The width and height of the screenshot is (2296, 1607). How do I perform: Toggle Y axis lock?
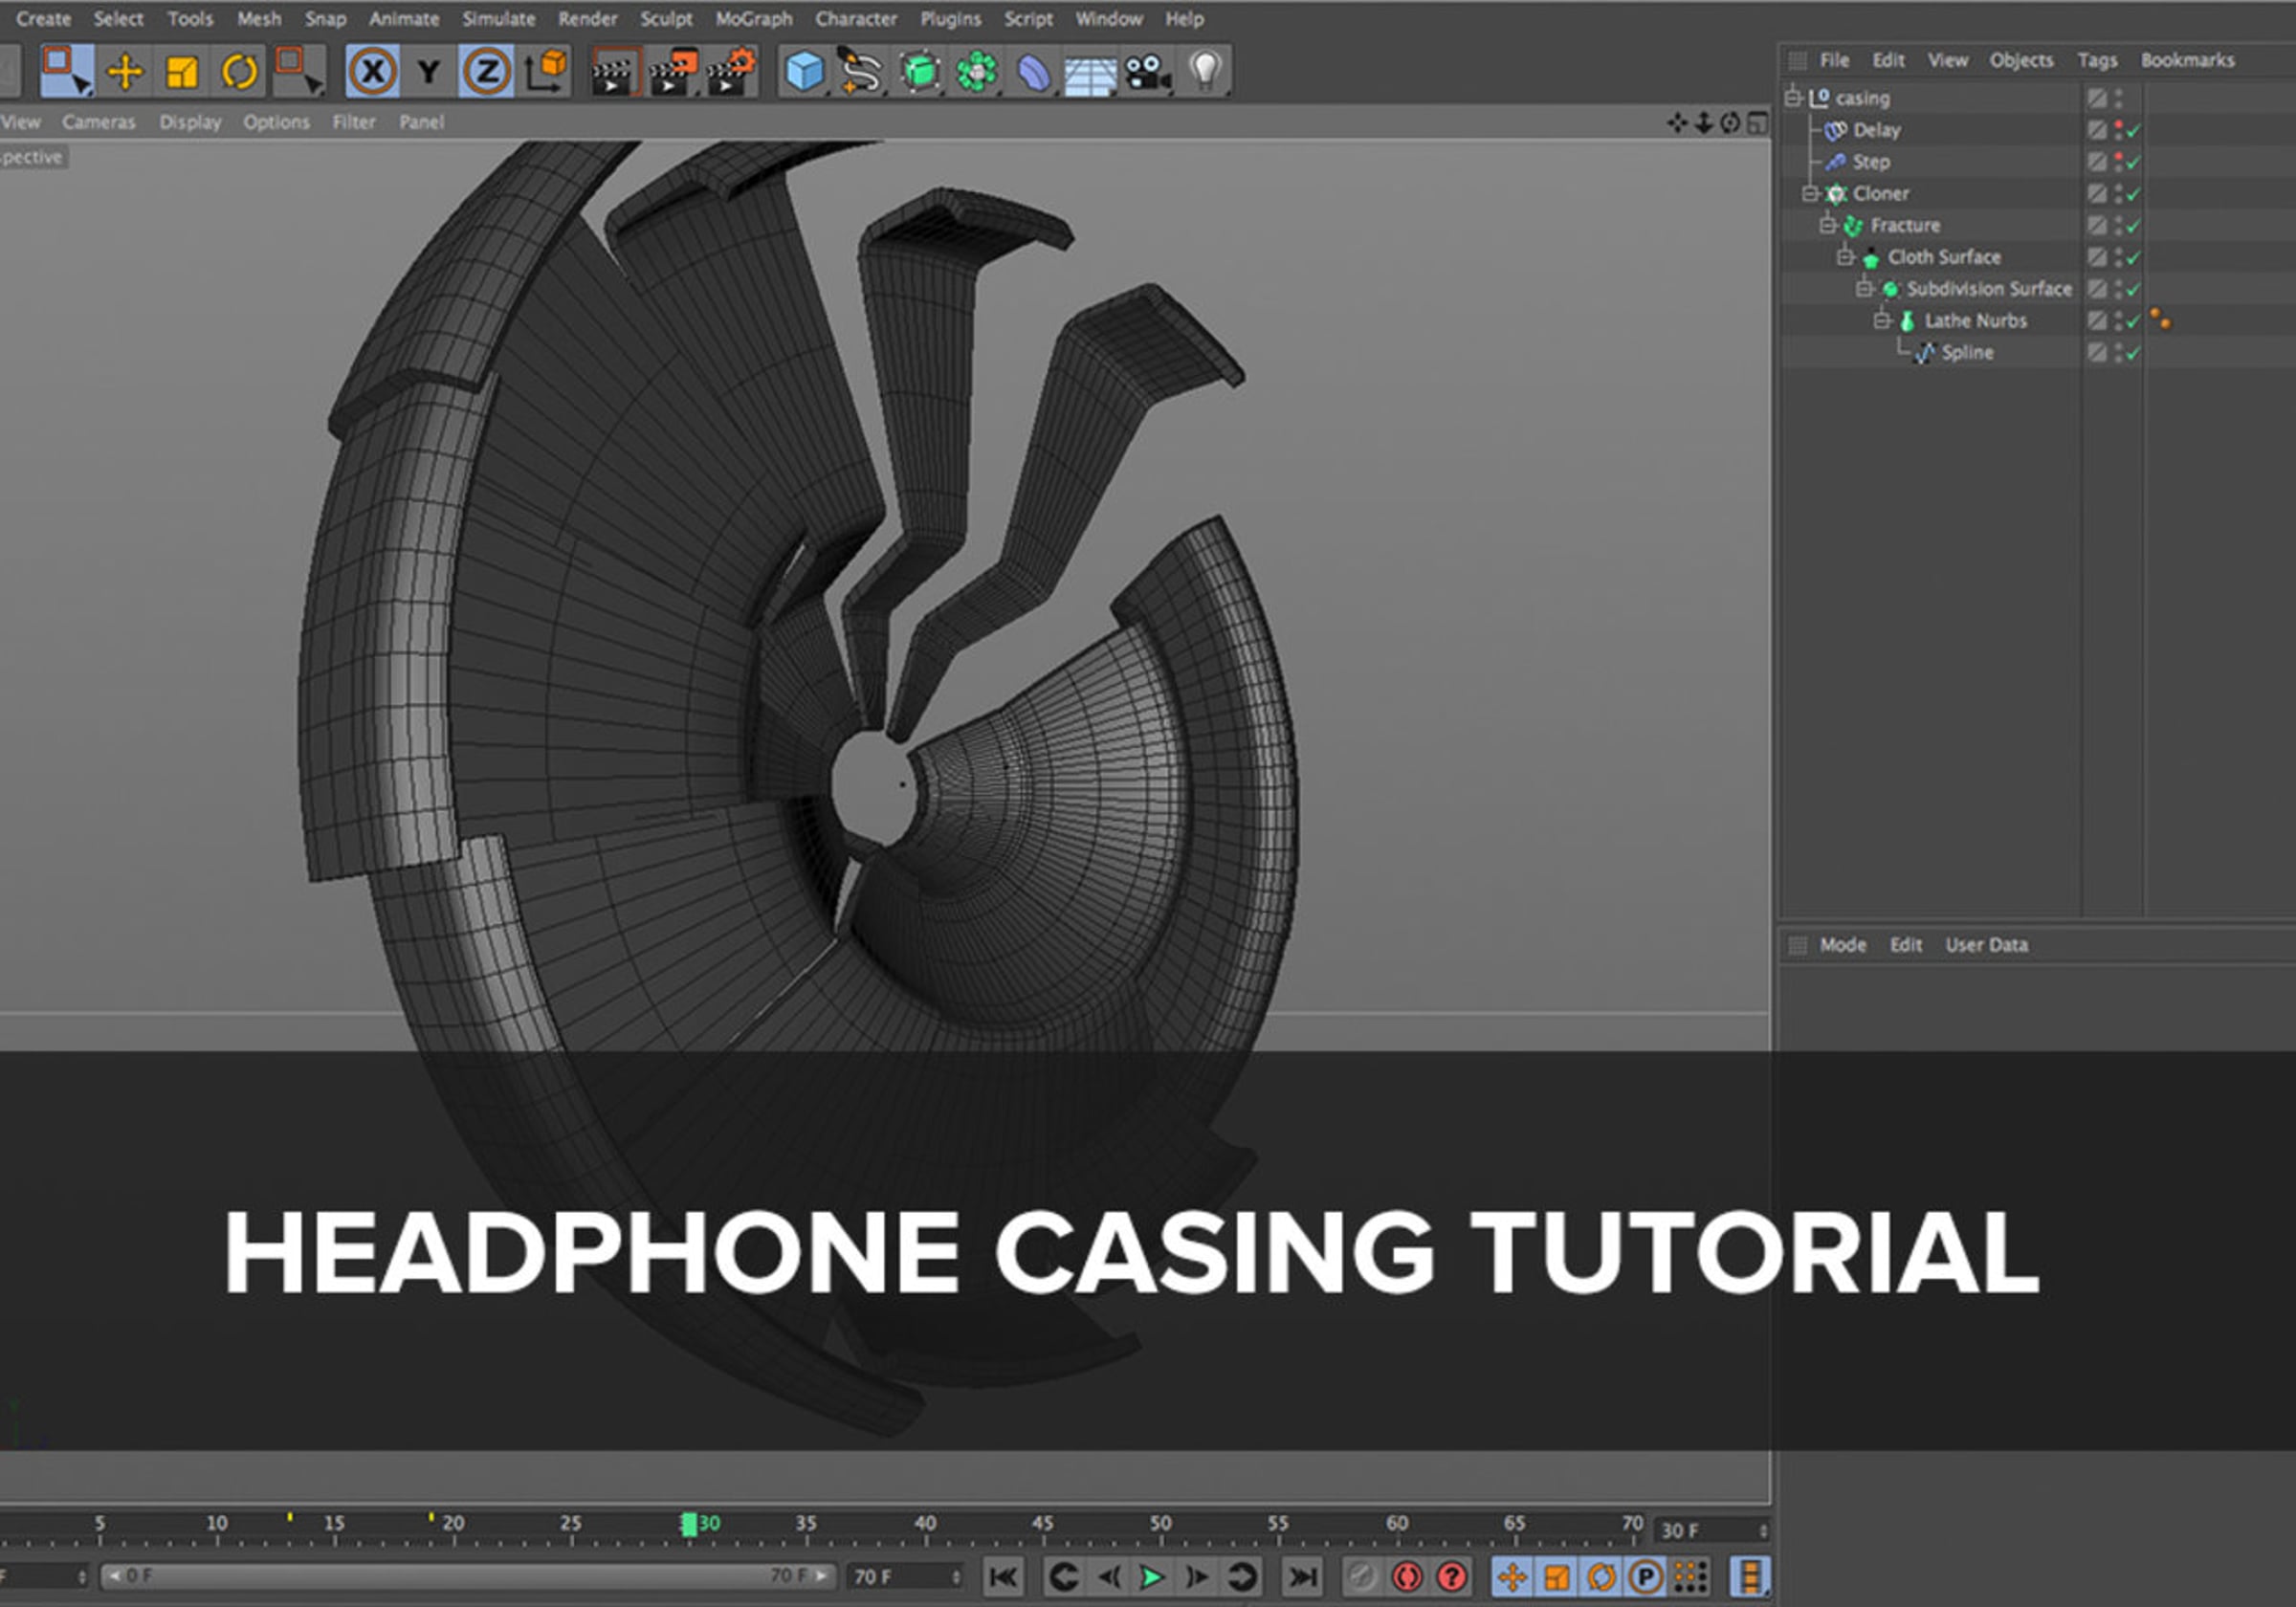pos(430,72)
